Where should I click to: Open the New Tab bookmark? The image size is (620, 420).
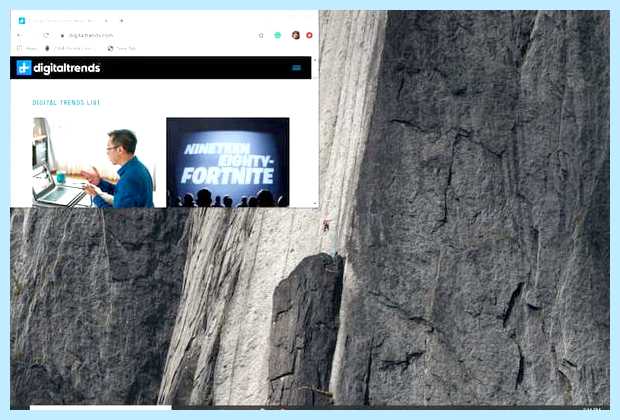pos(122,48)
